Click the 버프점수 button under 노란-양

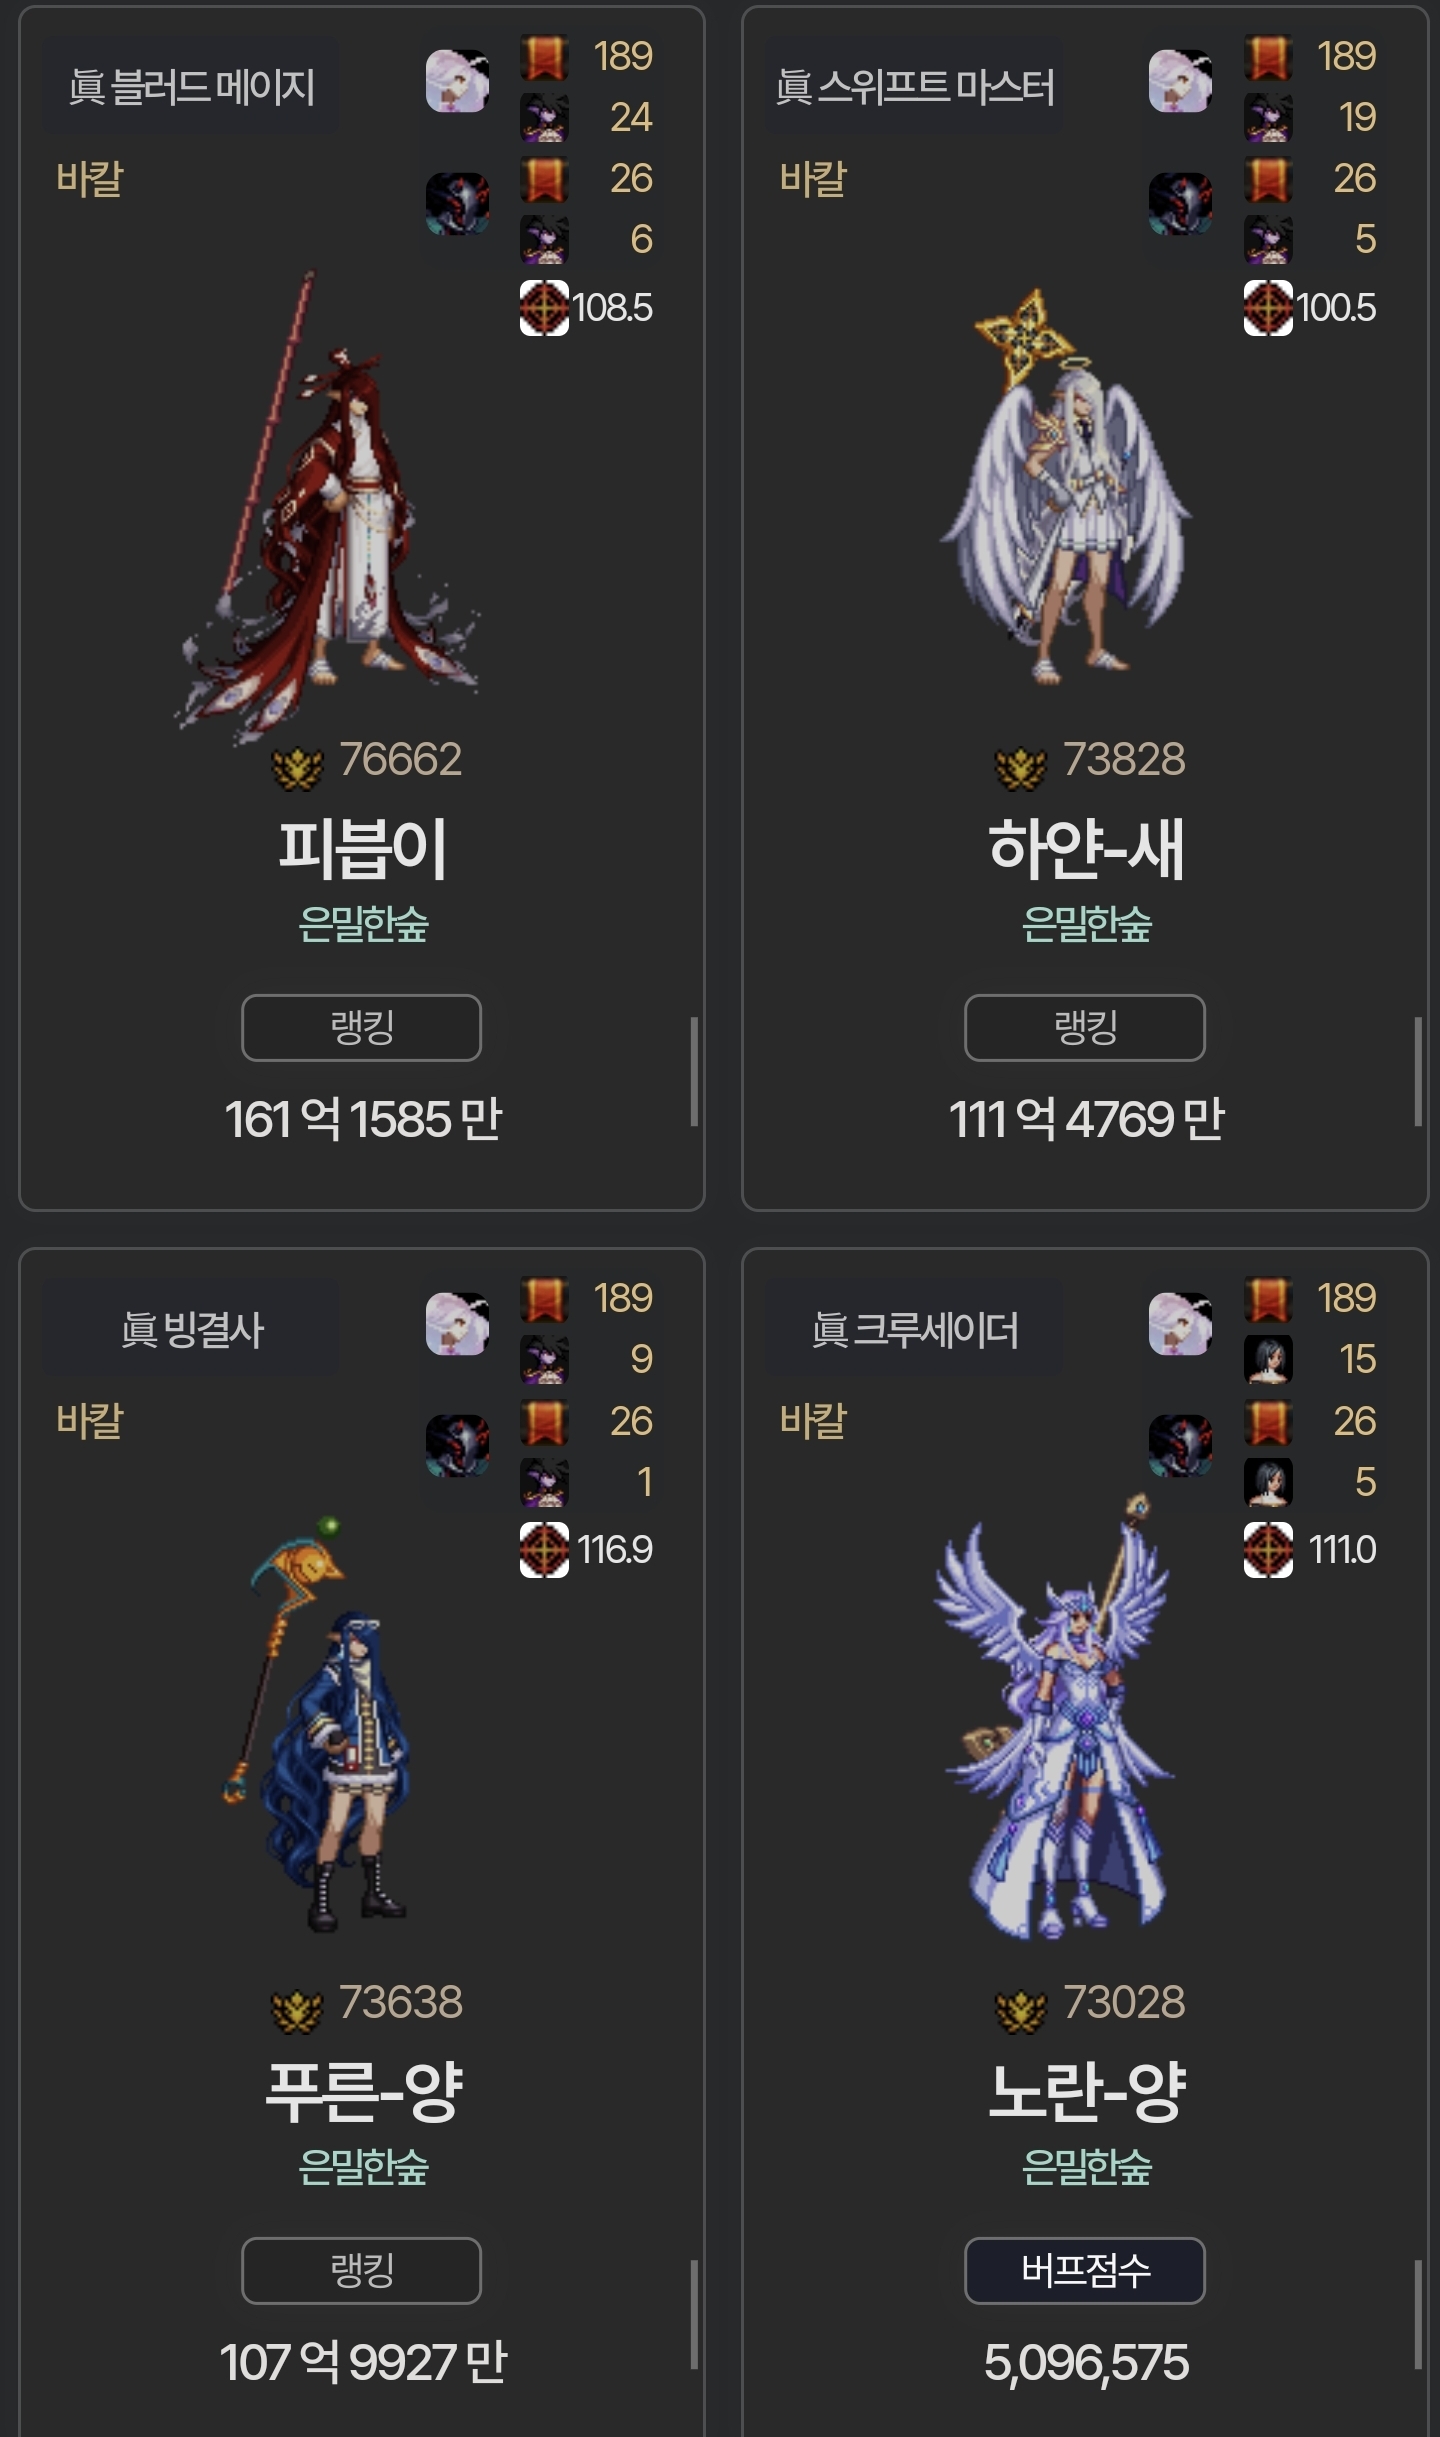coord(1085,2270)
